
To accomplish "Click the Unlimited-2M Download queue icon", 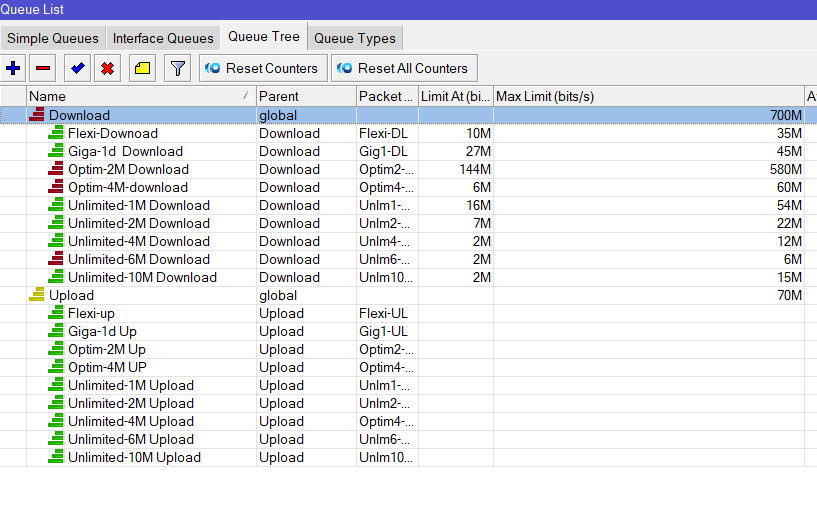I will pos(56,223).
